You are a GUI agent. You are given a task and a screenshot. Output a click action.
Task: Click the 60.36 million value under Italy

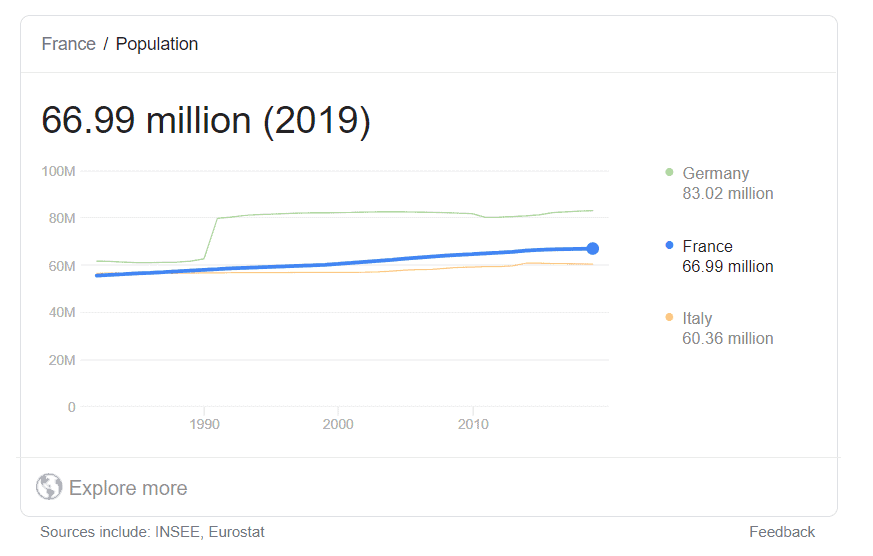click(728, 338)
